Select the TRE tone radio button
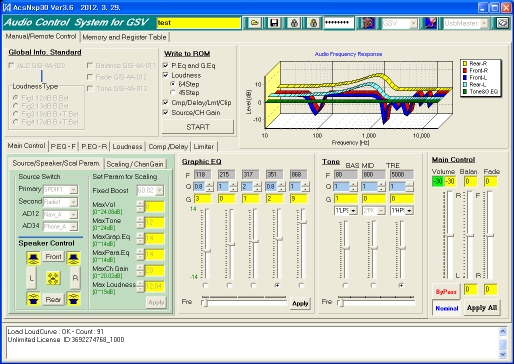The height and width of the screenshot is (364, 514). click(401, 285)
